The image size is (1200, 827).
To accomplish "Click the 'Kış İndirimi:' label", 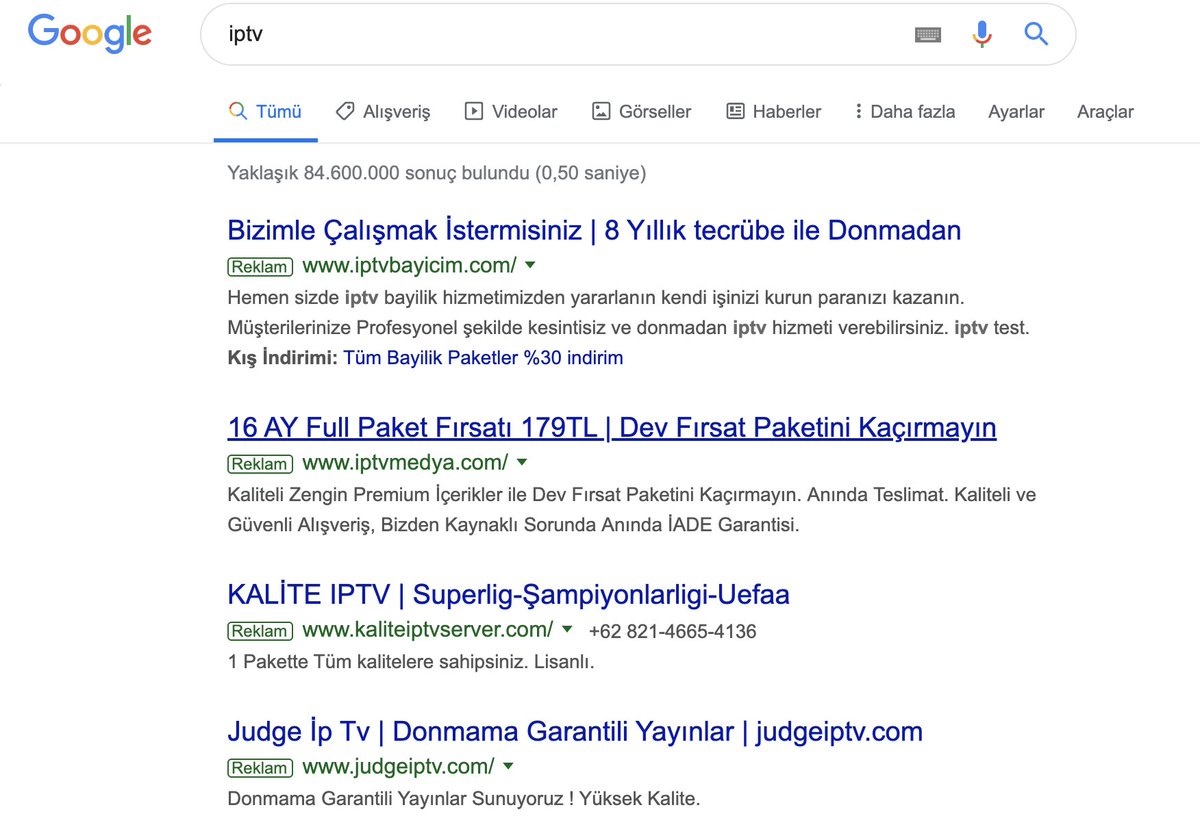I will [283, 357].
